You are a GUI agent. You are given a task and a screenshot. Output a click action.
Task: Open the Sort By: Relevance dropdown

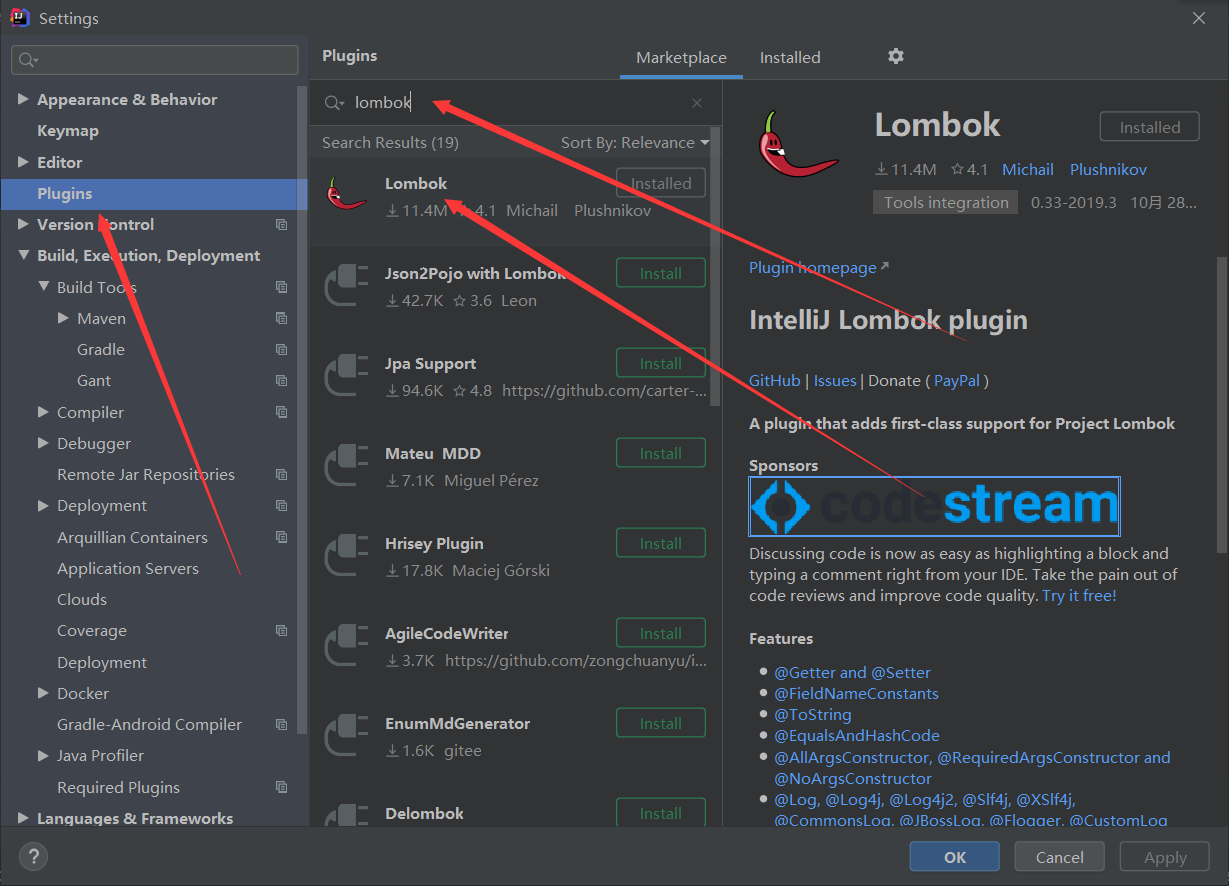tap(635, 143)
